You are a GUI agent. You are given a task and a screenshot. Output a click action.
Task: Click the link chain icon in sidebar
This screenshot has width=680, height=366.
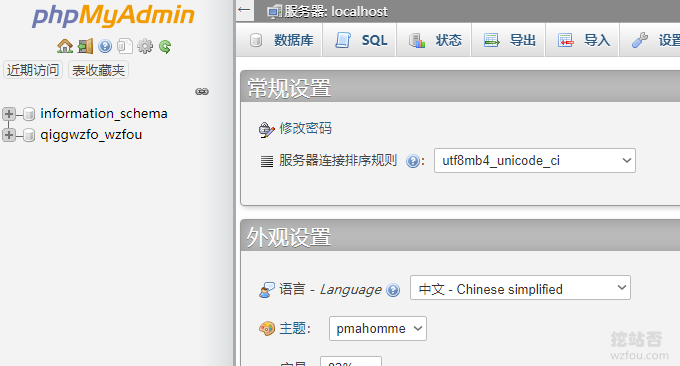coord(202,92)
